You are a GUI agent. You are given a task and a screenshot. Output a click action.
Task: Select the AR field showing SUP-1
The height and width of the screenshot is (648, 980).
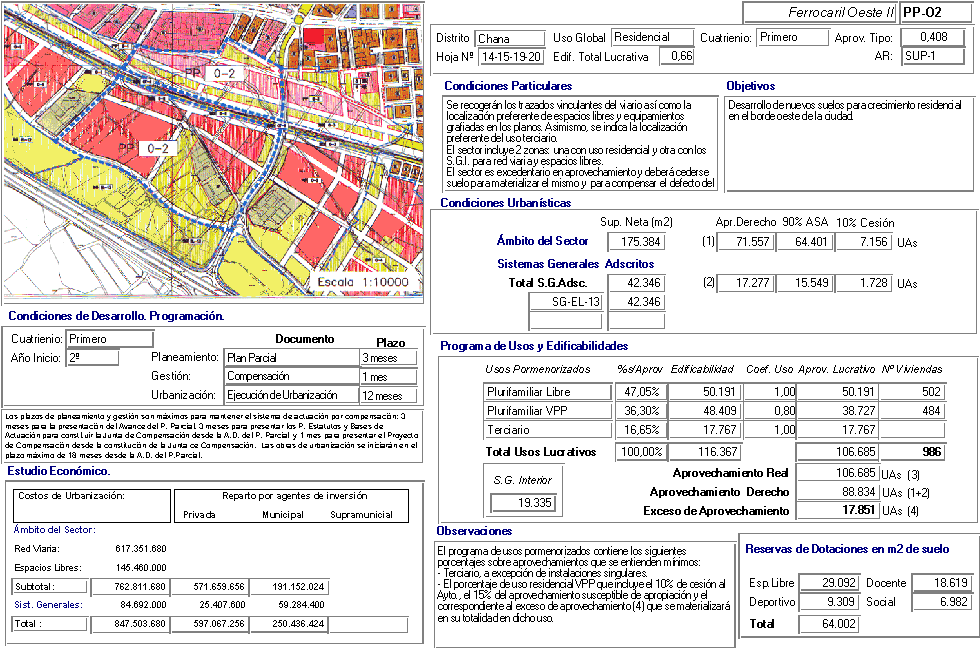pyautogui.click(x=932, y=56)
